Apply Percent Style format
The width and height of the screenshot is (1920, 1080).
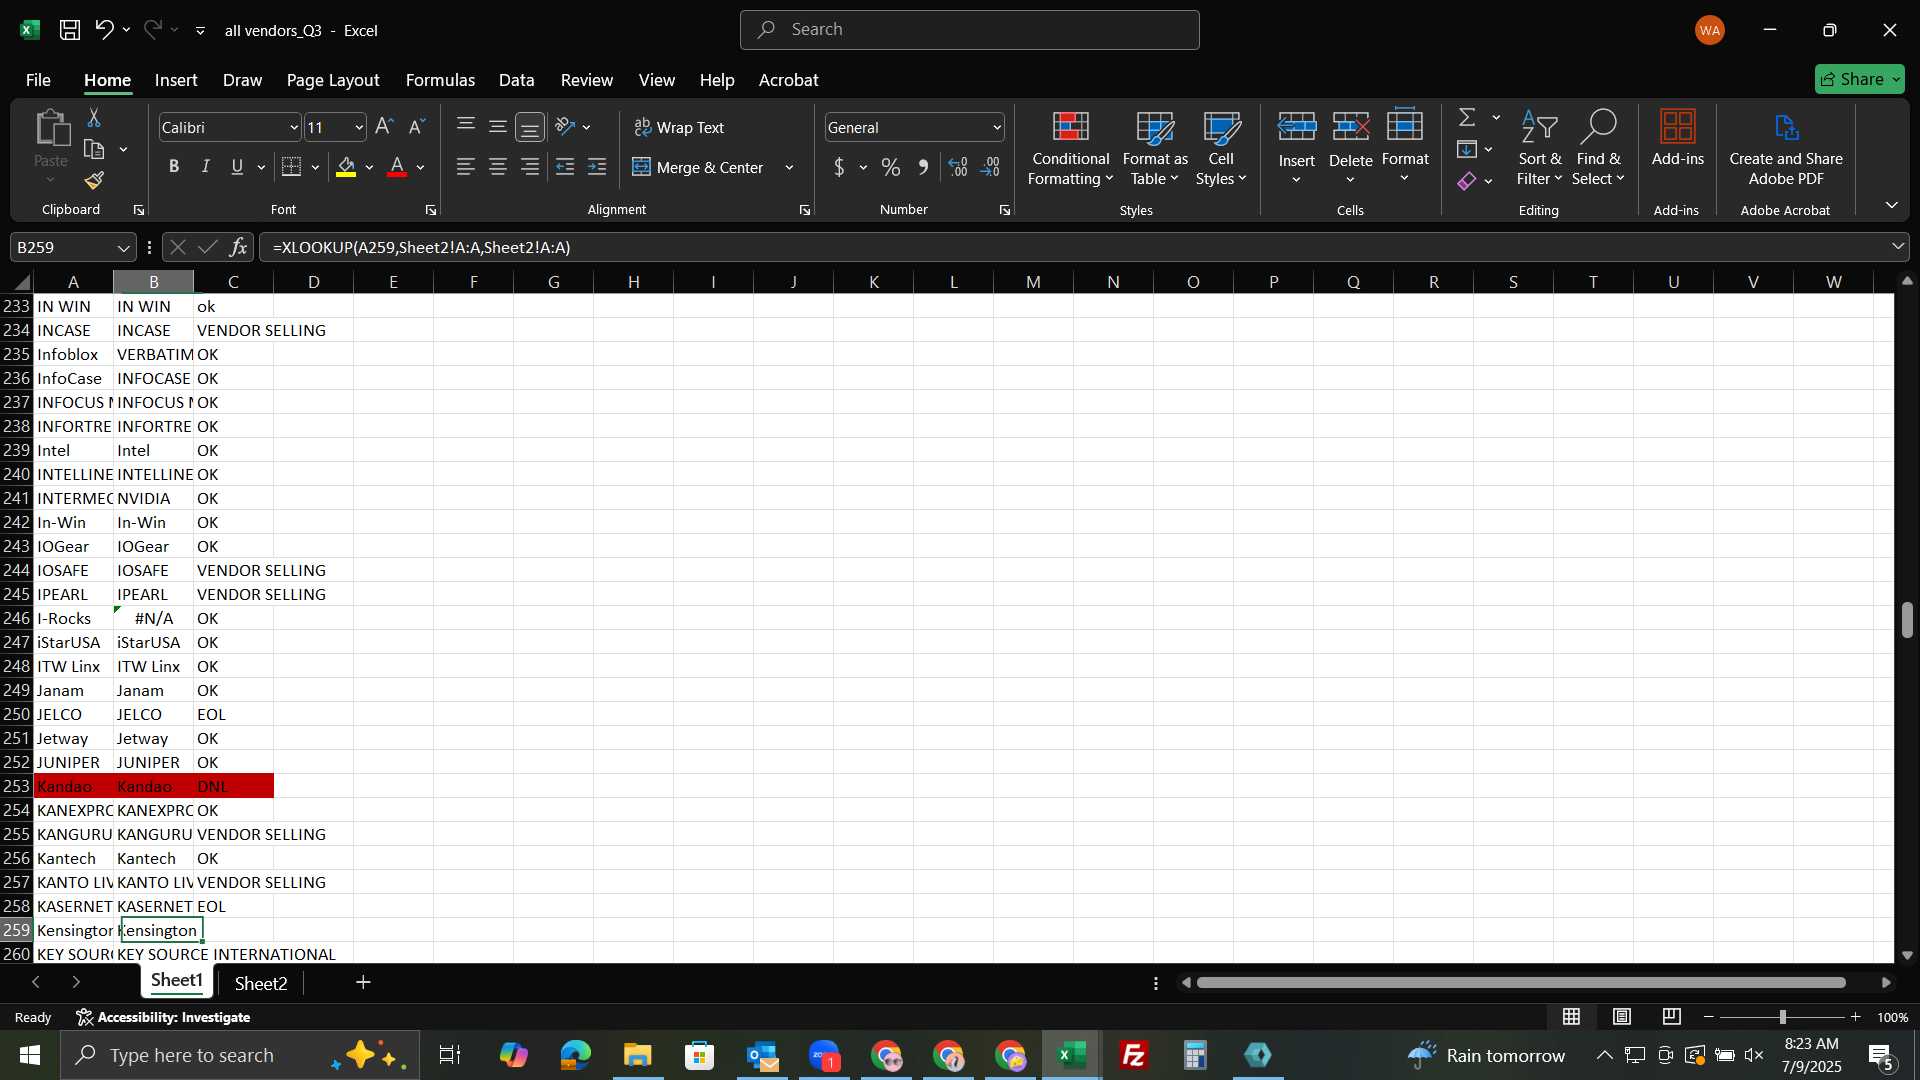click(x=891, y=167)
